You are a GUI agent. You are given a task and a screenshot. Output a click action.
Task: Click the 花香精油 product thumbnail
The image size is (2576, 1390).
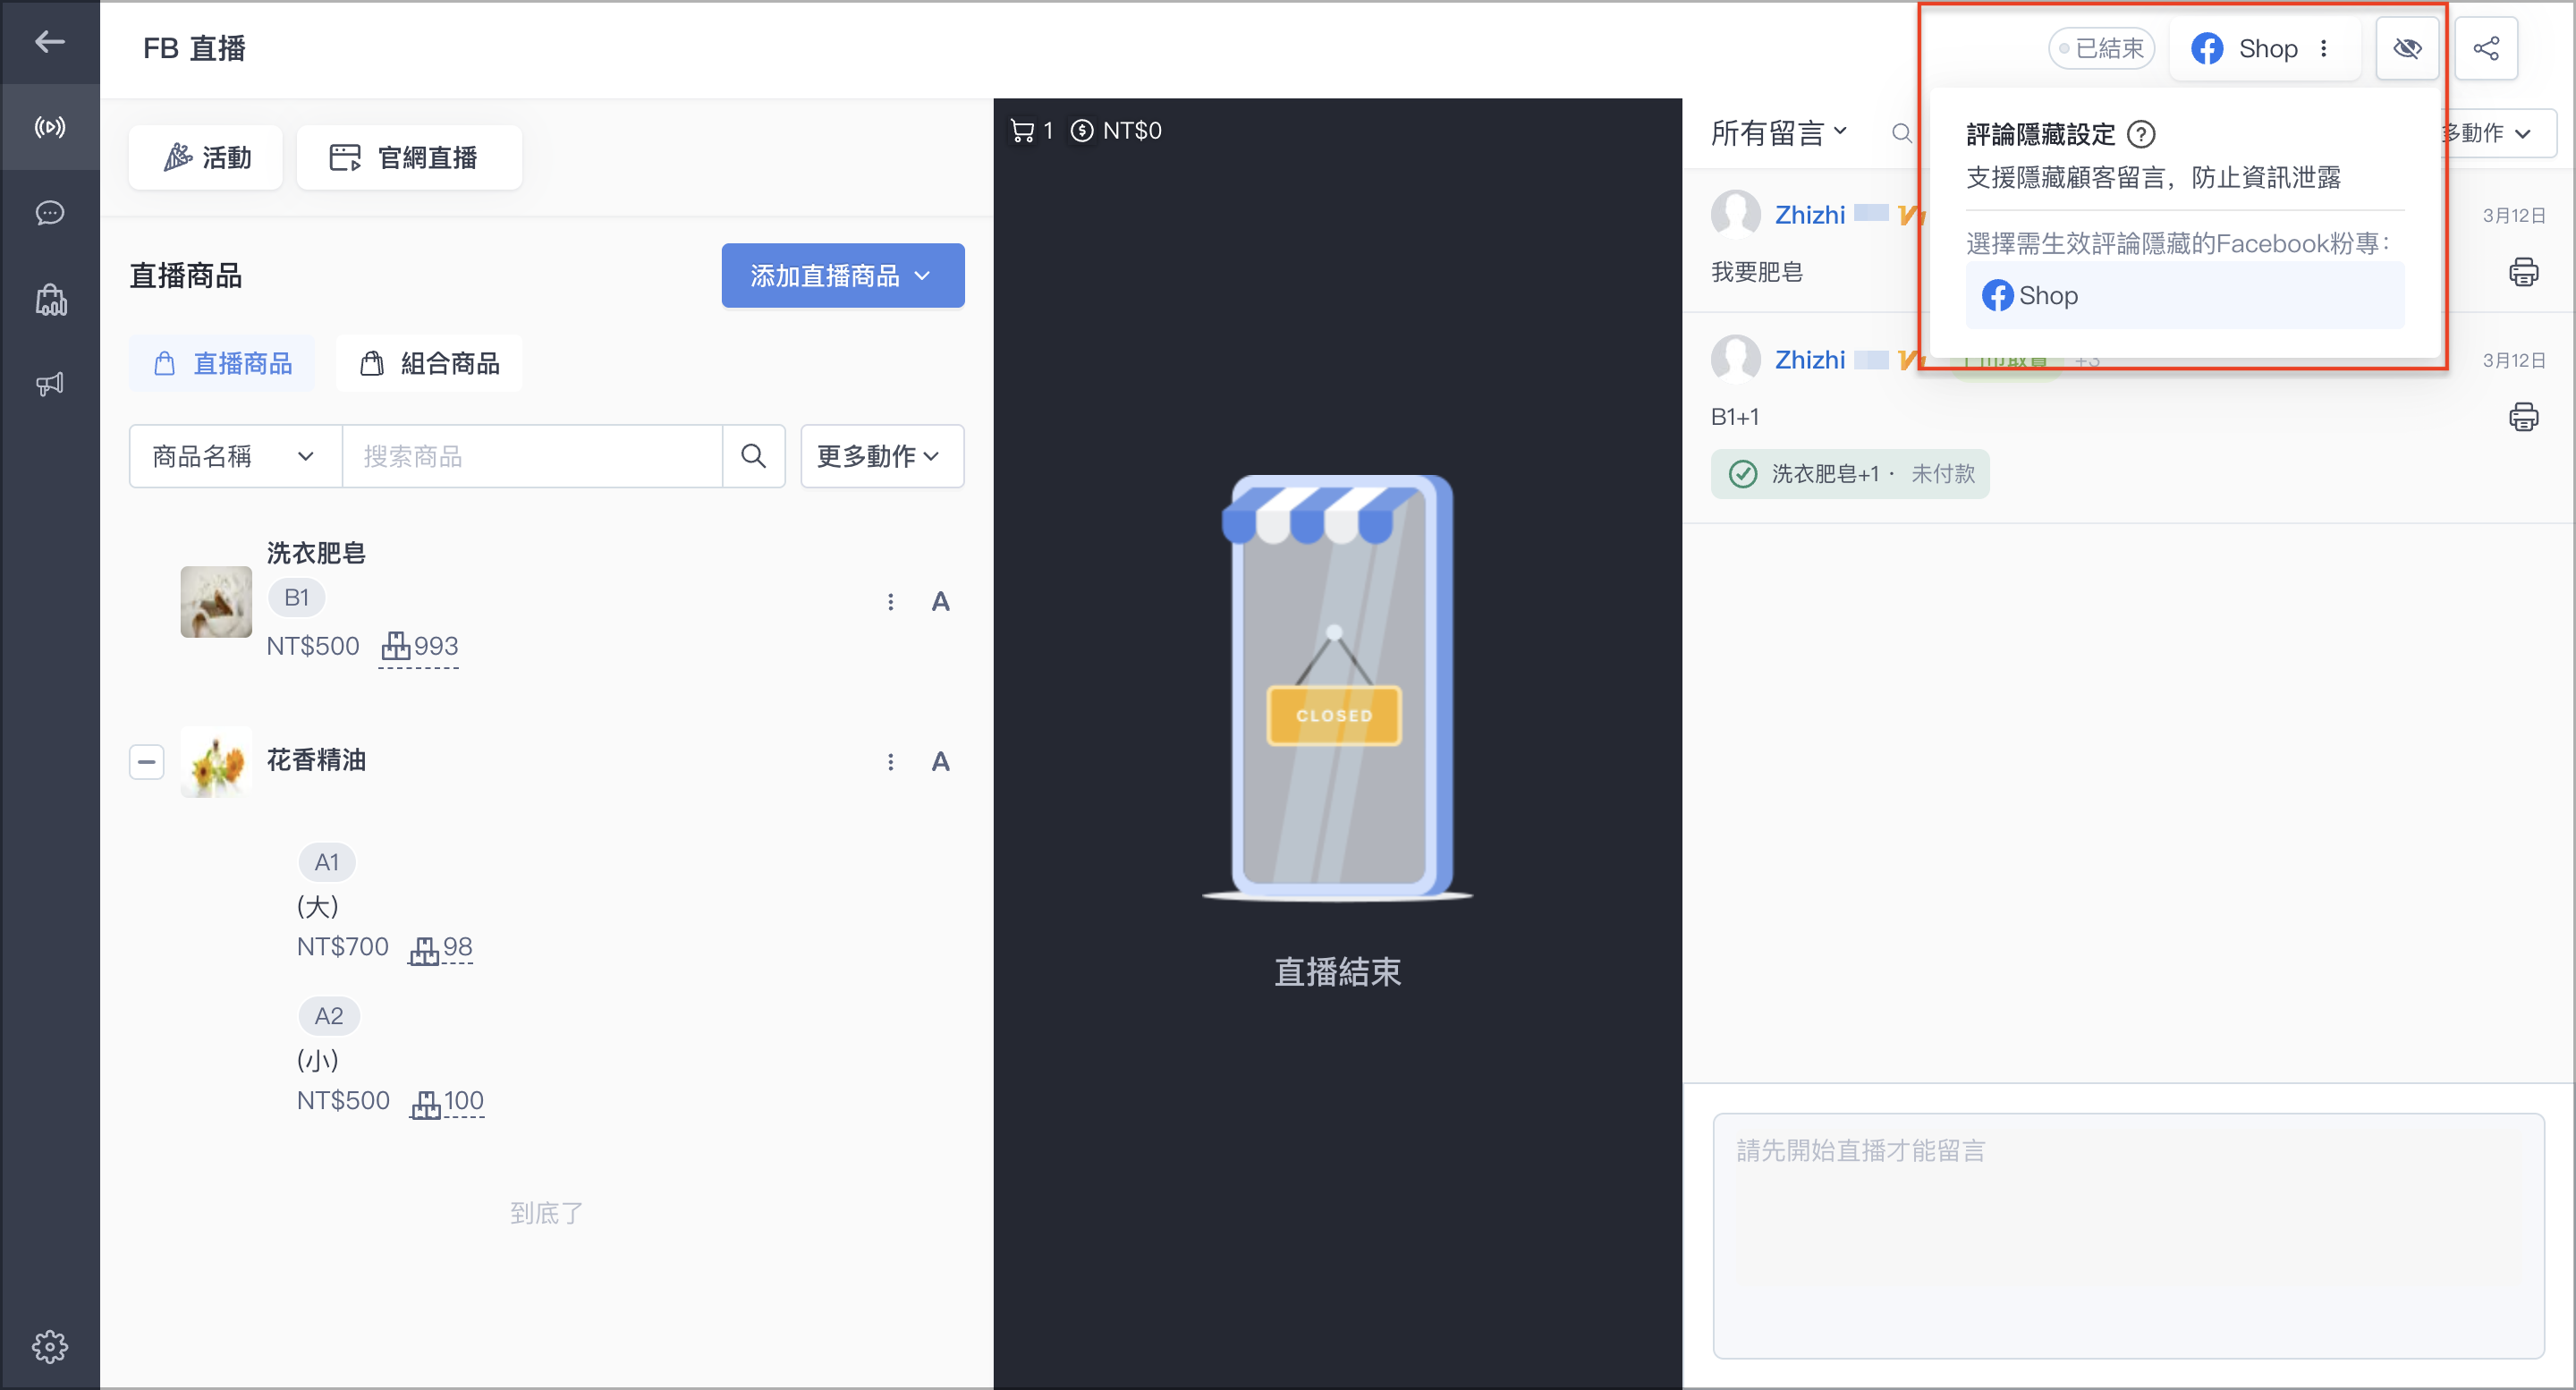coord(215,762)
